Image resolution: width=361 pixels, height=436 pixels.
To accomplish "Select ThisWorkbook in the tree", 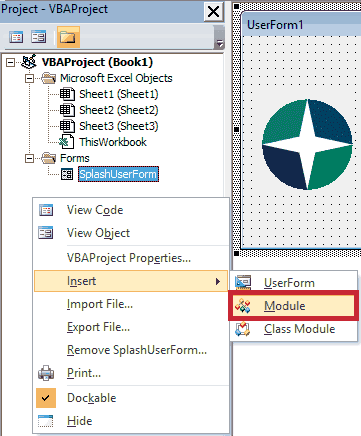I will pos(113,142).
